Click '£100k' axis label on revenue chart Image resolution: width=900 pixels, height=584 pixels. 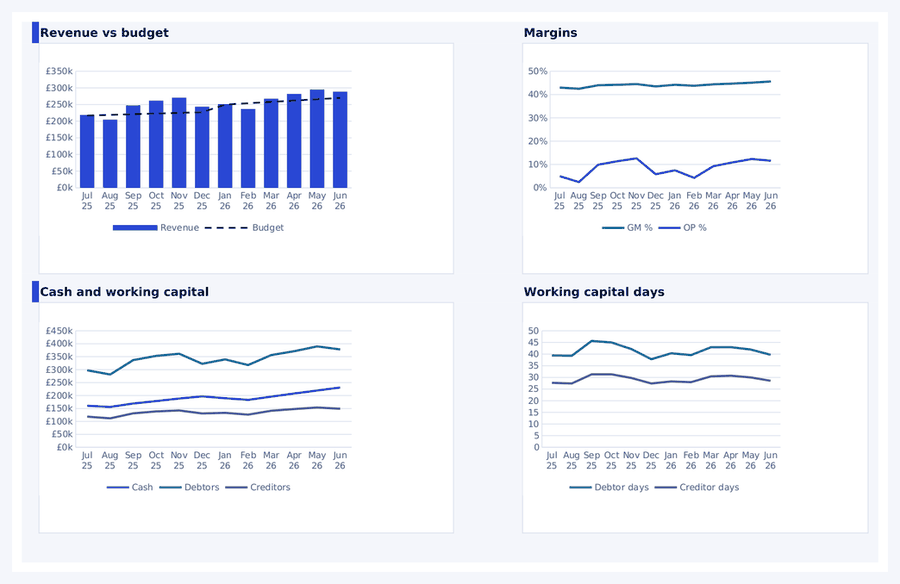[59, 154]
